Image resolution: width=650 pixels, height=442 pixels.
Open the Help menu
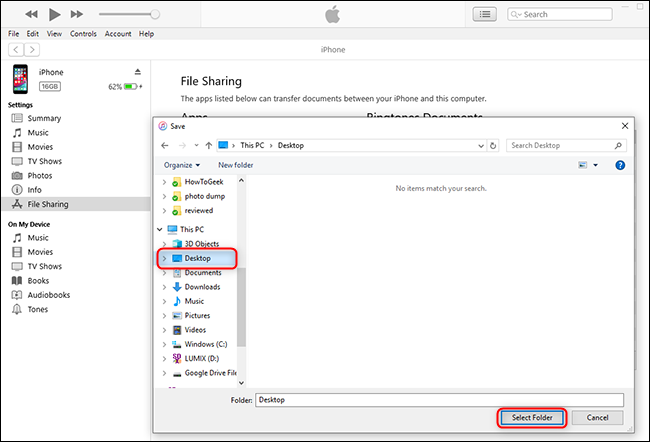pyautogui.click(x=146, y=34)
